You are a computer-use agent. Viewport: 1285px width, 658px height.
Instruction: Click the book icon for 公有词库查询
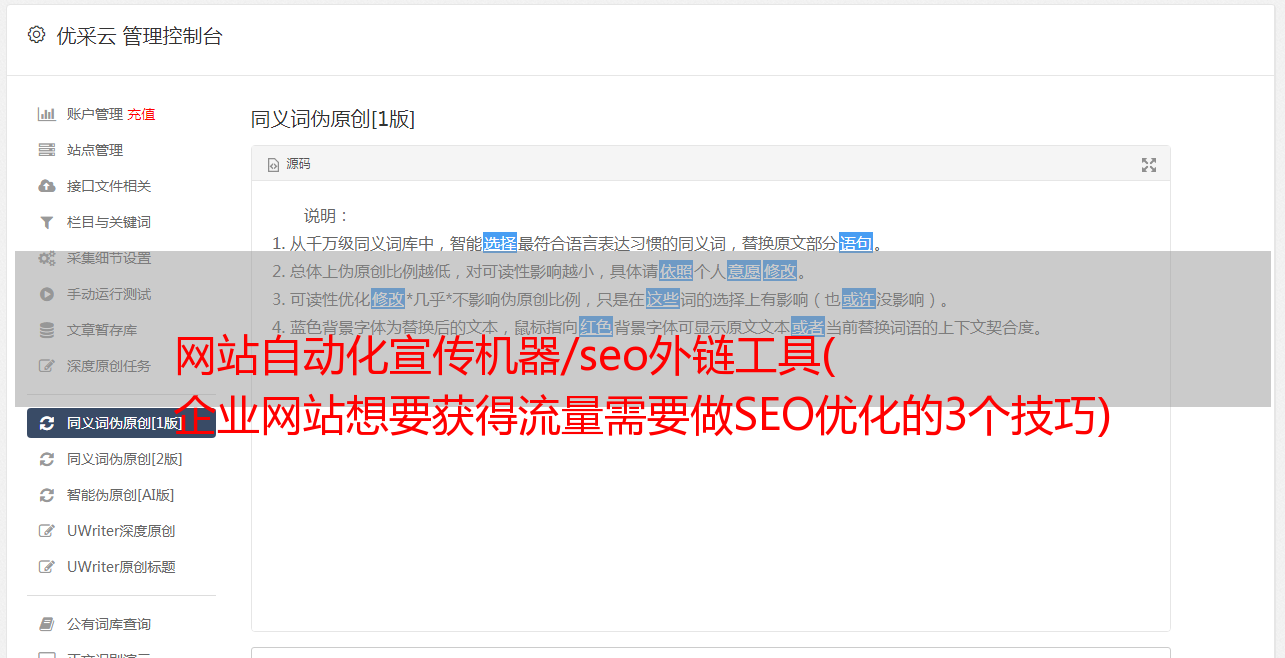tap(46, 624)
